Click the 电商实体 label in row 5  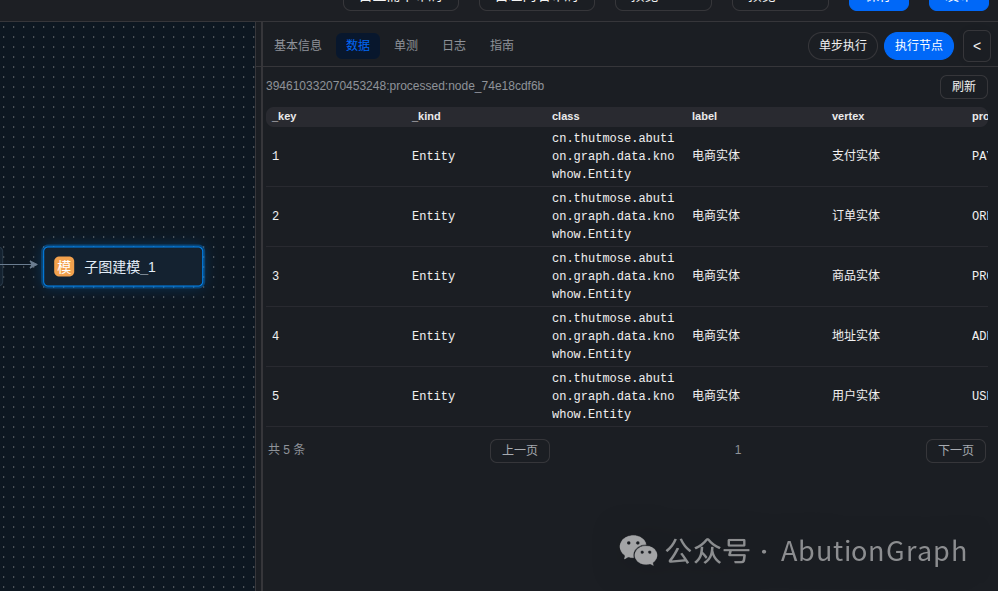[x=716, y=396]
